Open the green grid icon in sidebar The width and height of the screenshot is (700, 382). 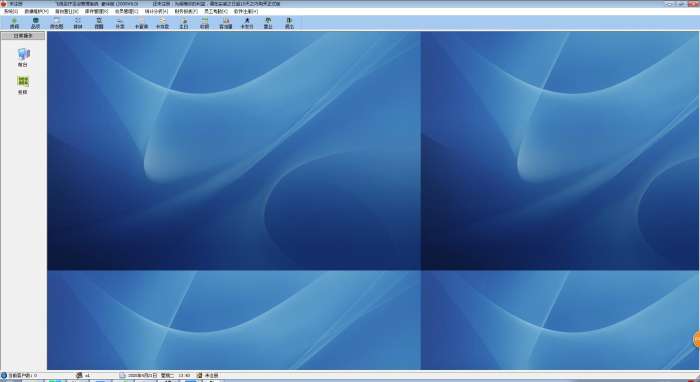click(x=23, y=85)
